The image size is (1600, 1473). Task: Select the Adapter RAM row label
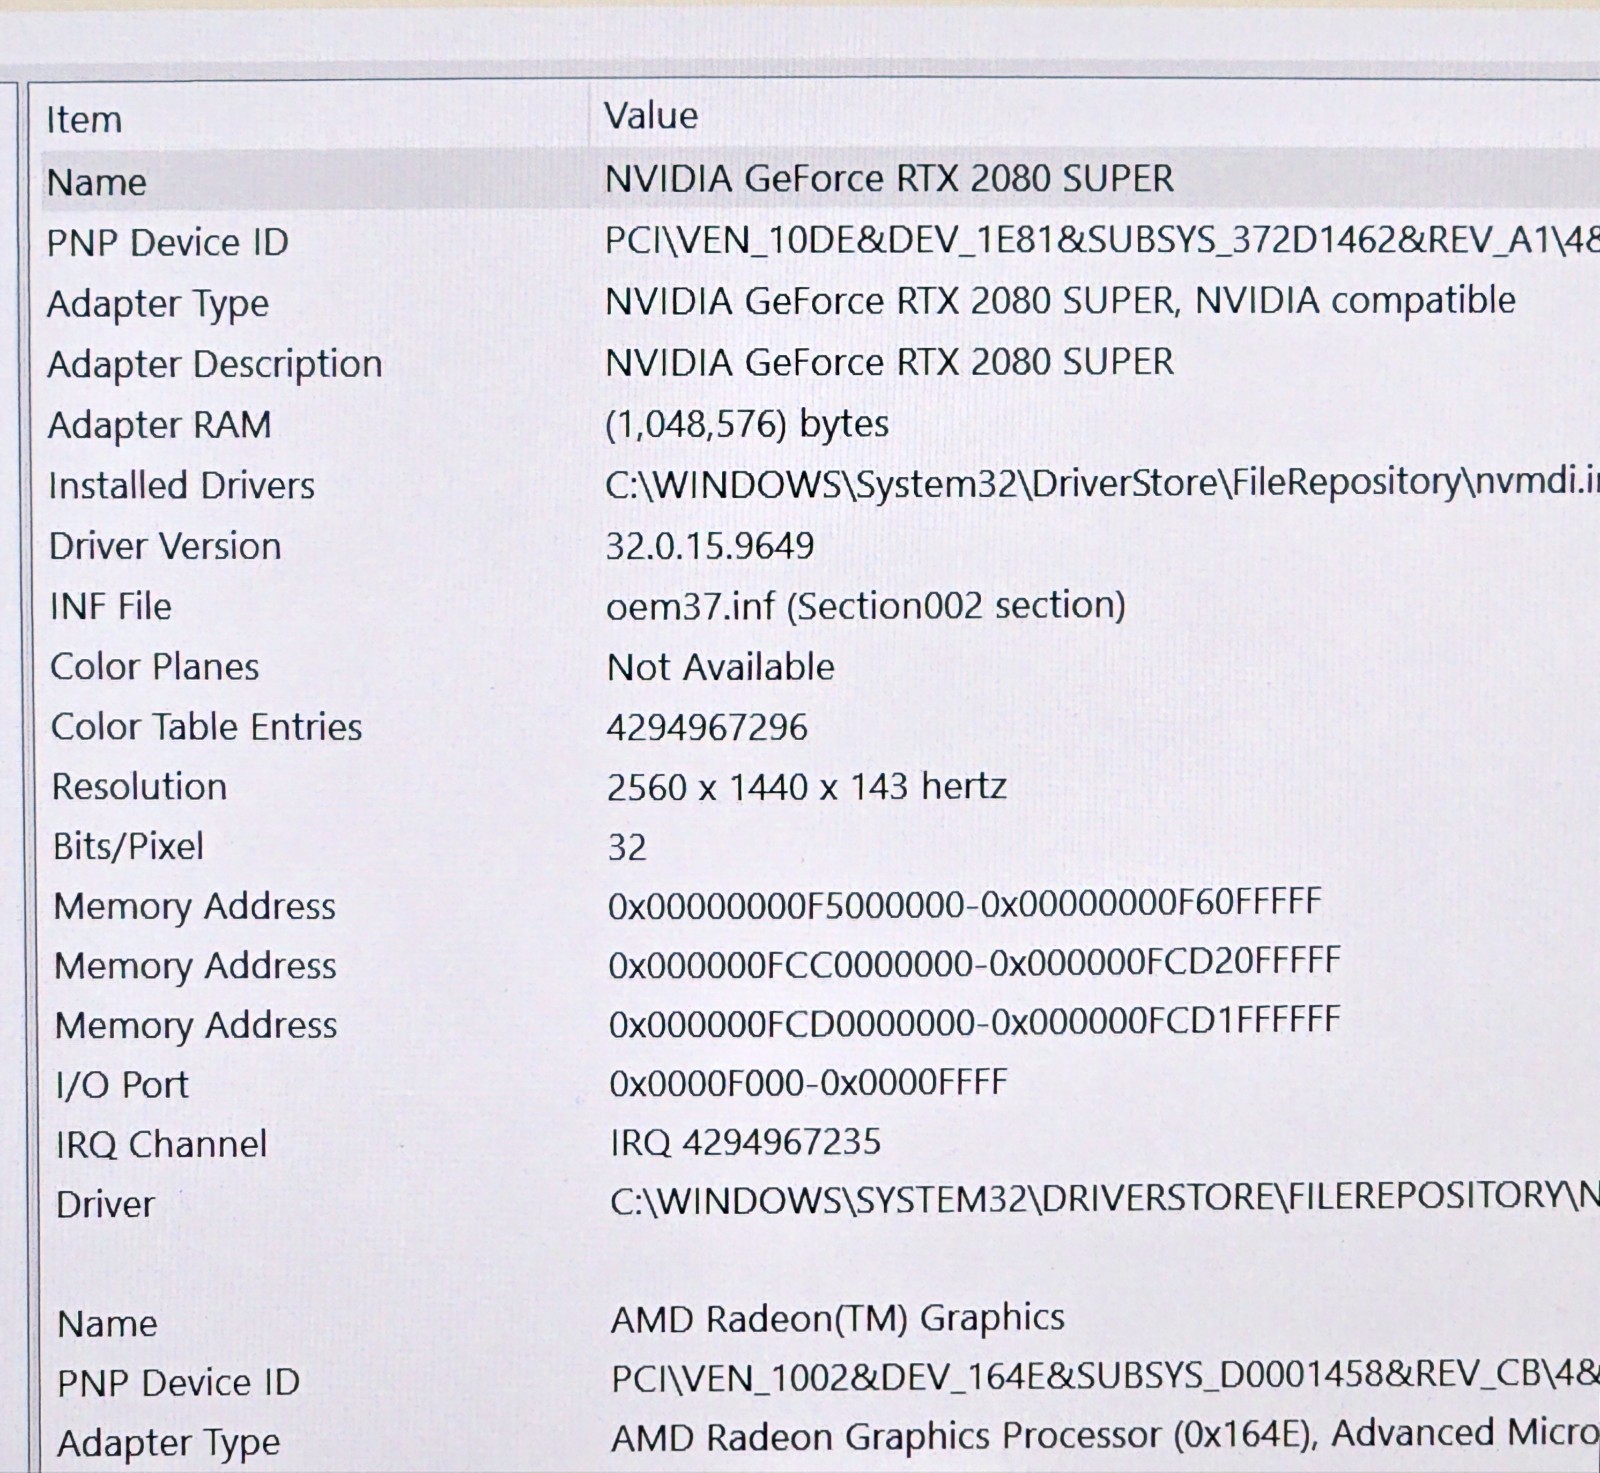pos(159,425)
